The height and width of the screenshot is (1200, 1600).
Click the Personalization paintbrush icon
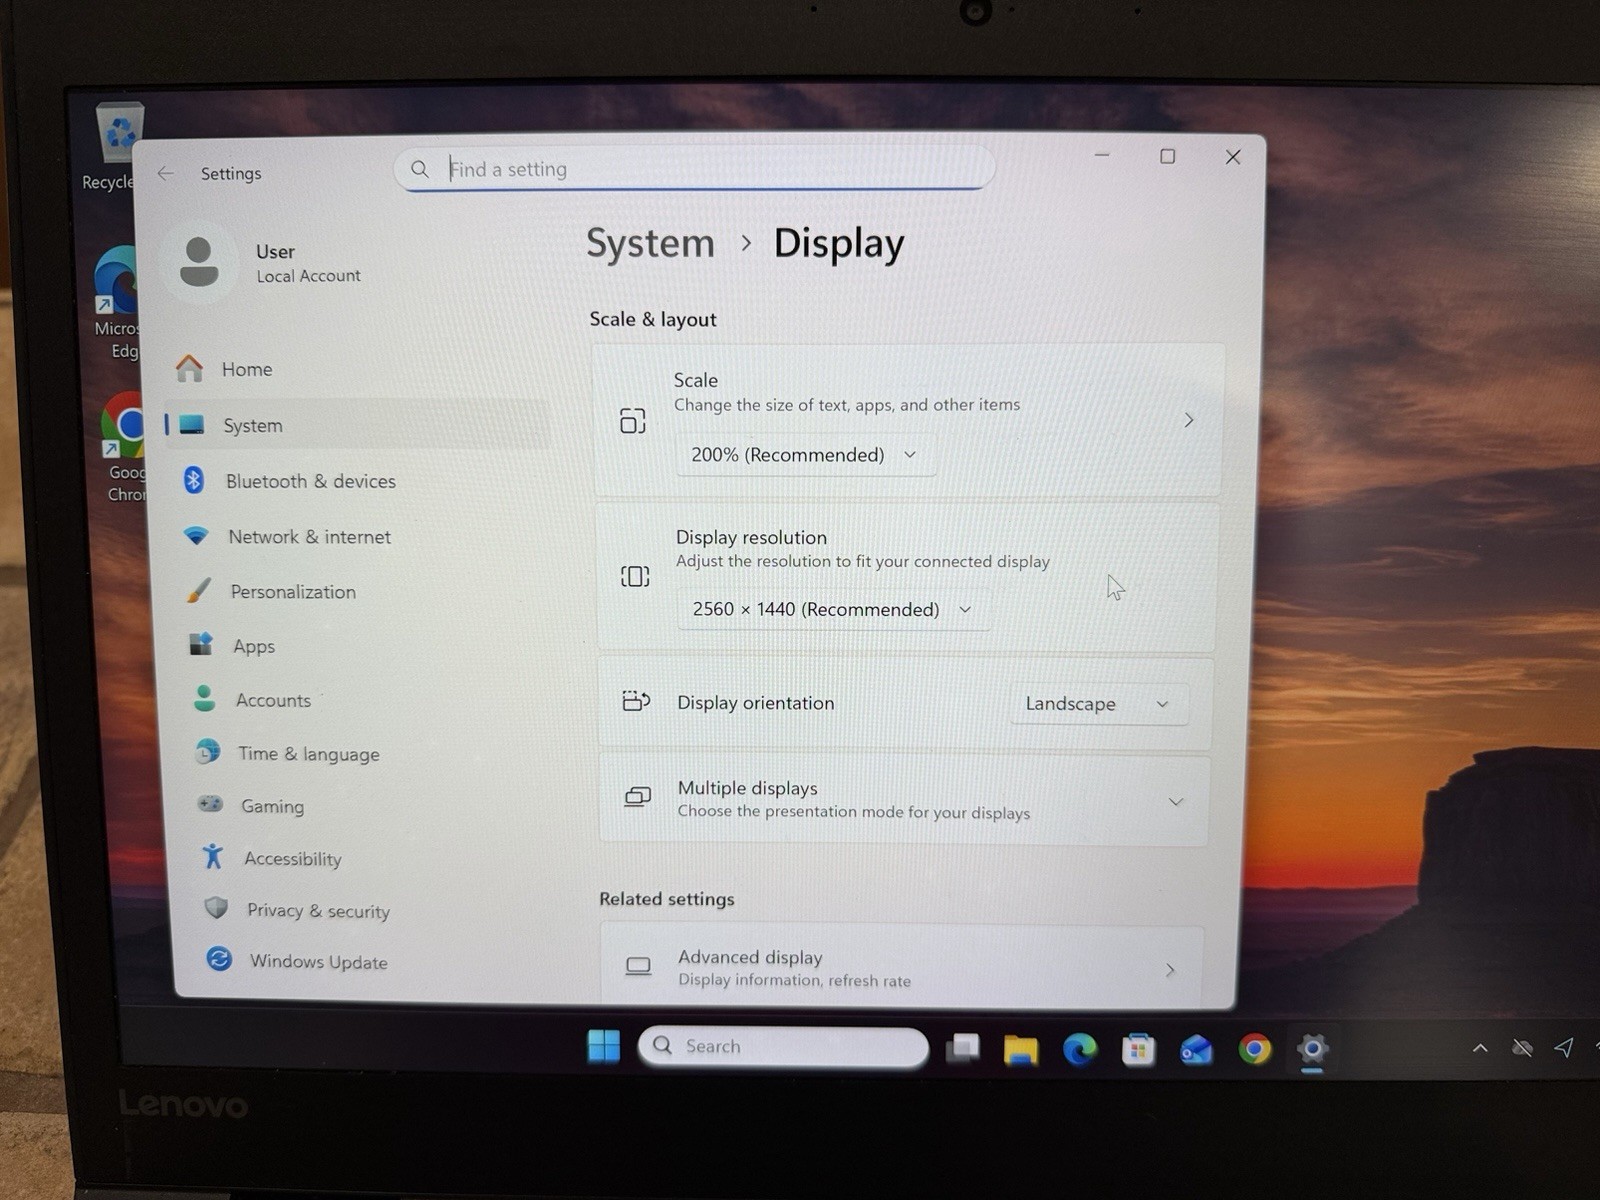click(x=199, y=590)
